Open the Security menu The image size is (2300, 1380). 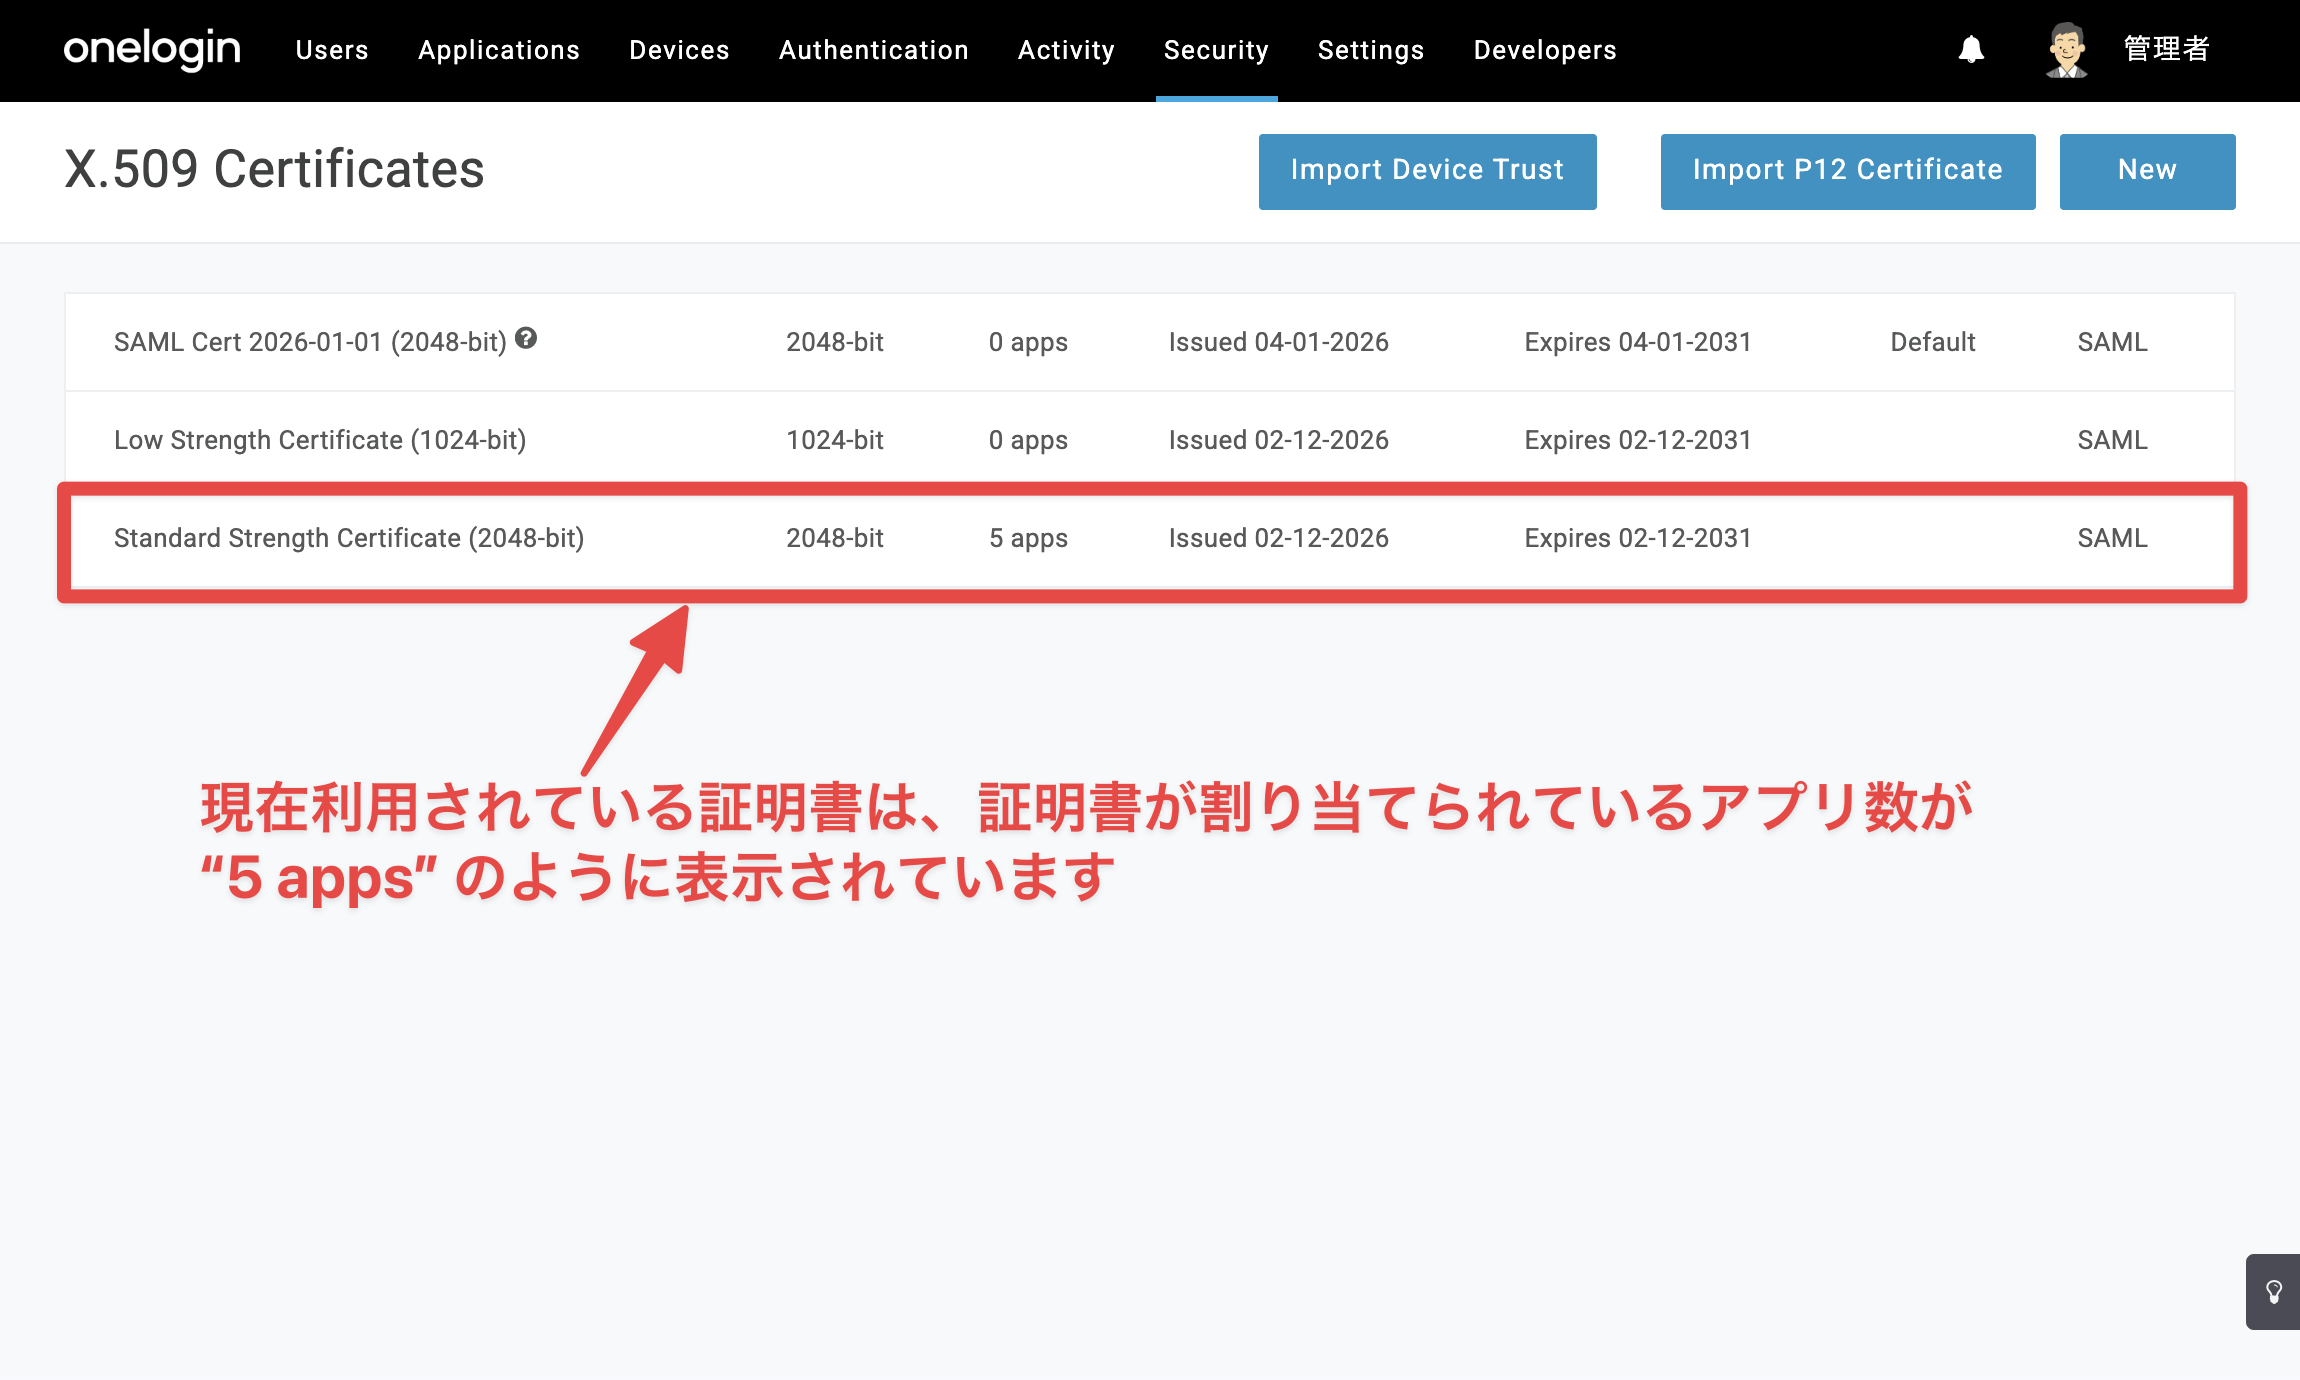point(1216,50)
